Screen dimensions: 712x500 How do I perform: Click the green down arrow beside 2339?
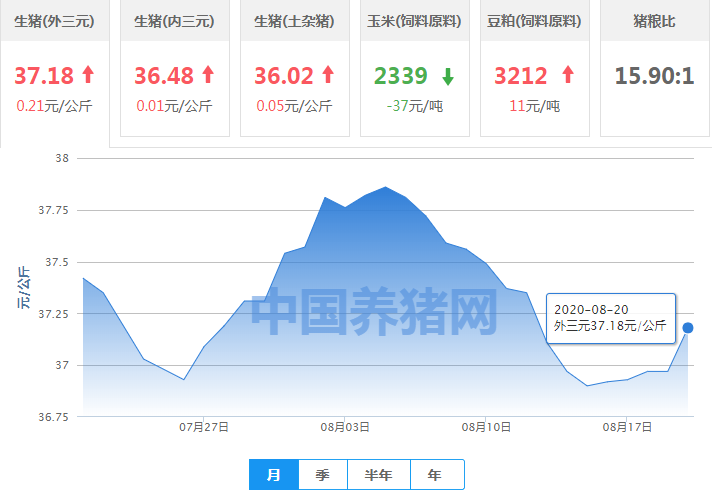pyautogui.click(x=448, y=75)
